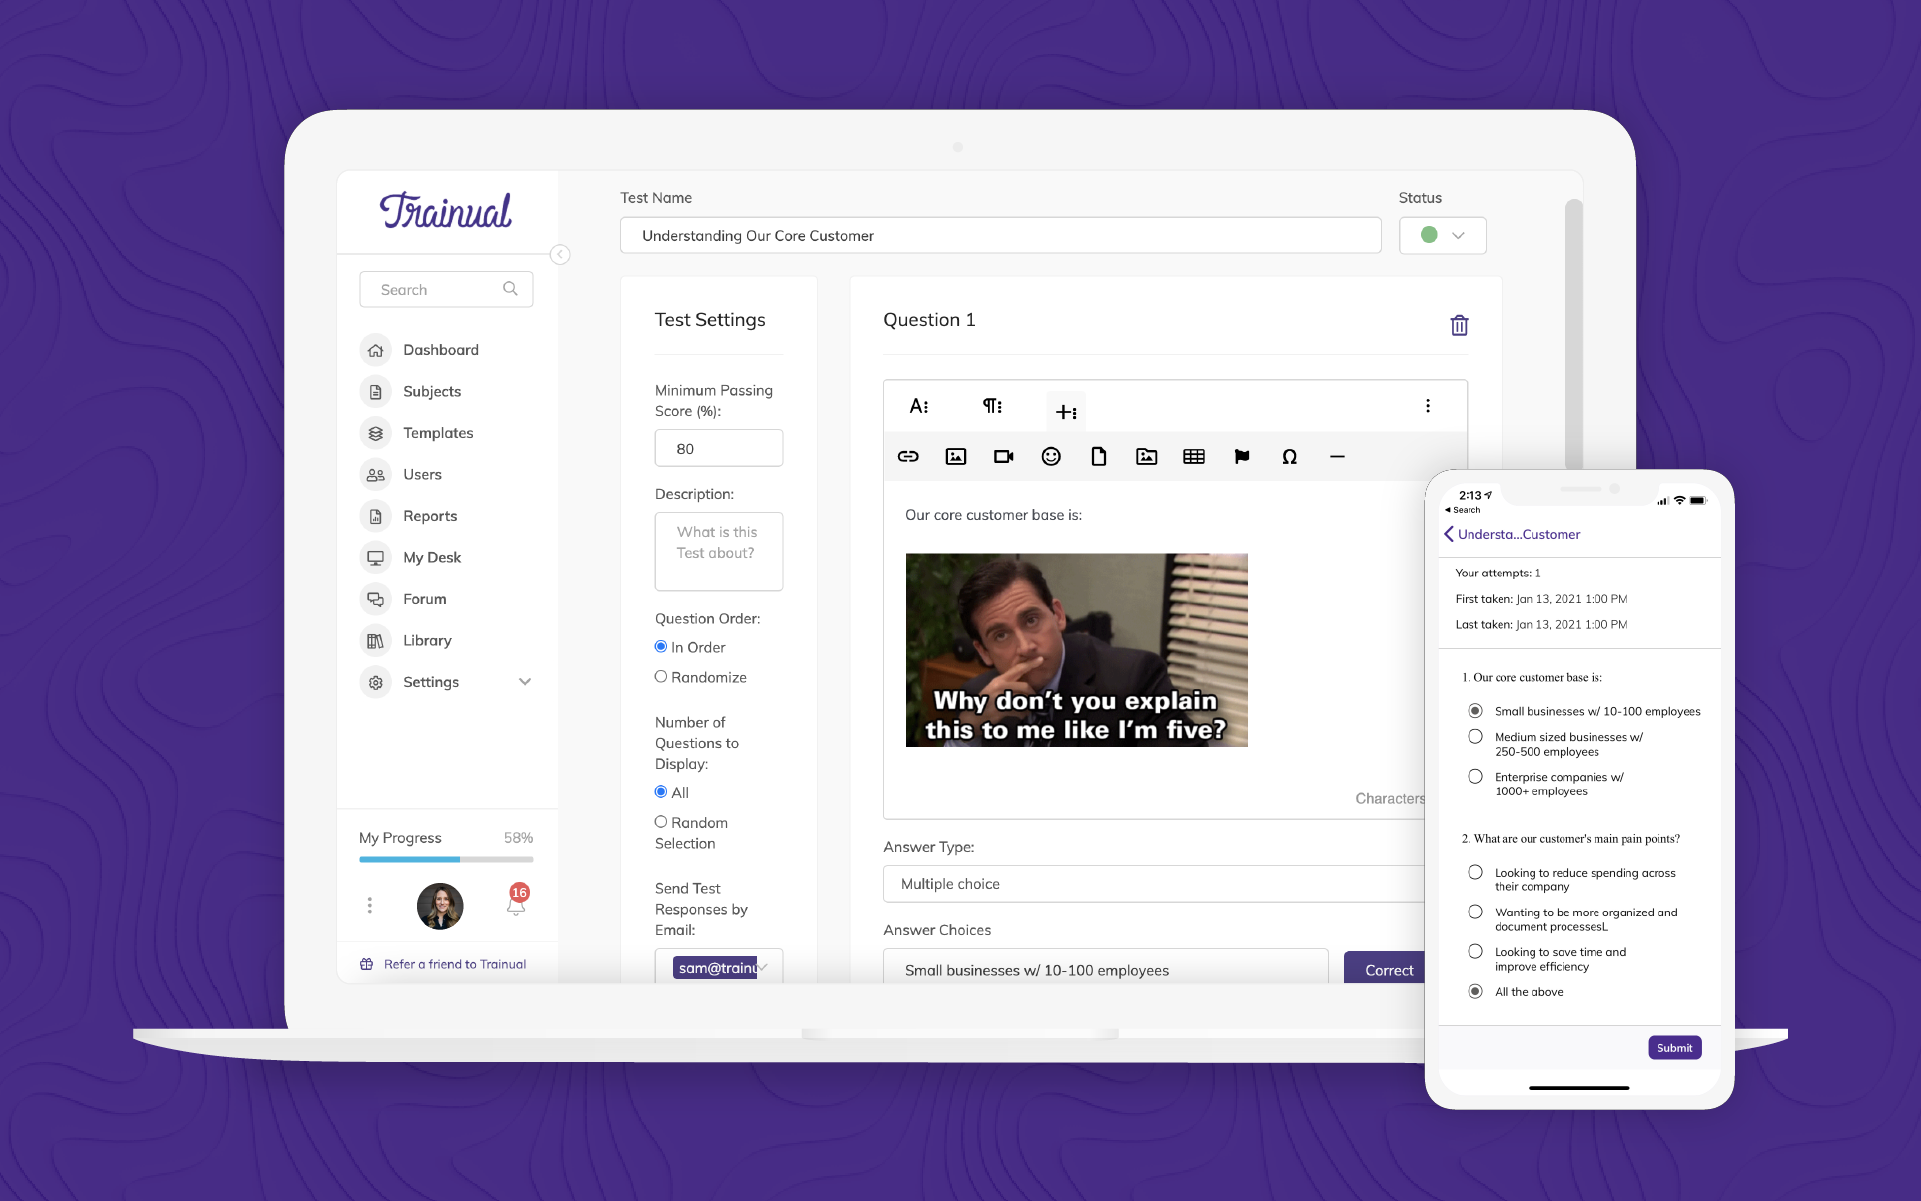
Task: Open Reports from the sidebar
Action: click(429, 516)
